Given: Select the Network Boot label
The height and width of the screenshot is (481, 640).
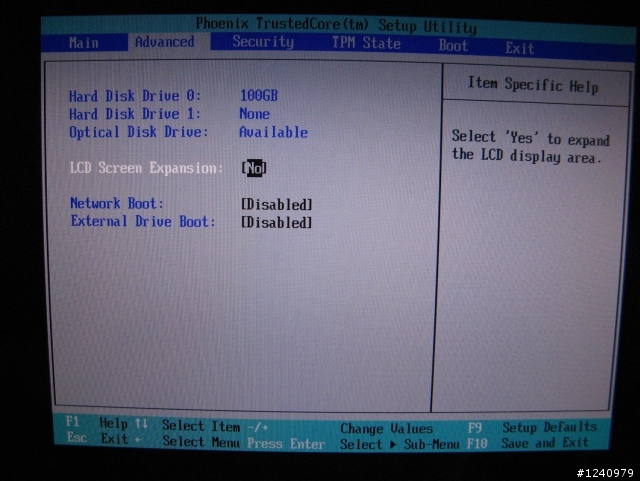Looking at the screenshot, I should click(x=117, y=203).
